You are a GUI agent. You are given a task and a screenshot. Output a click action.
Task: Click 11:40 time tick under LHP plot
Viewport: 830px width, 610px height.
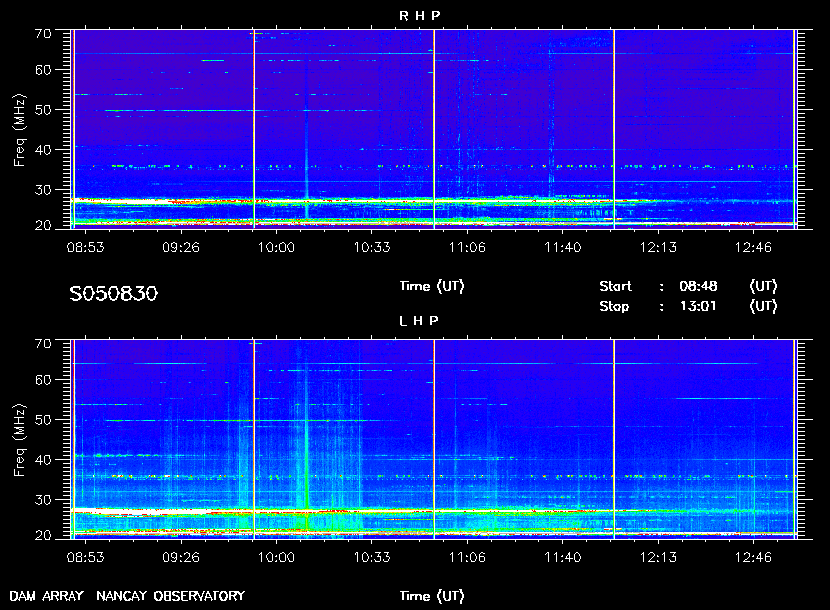(x=563, y=557)
